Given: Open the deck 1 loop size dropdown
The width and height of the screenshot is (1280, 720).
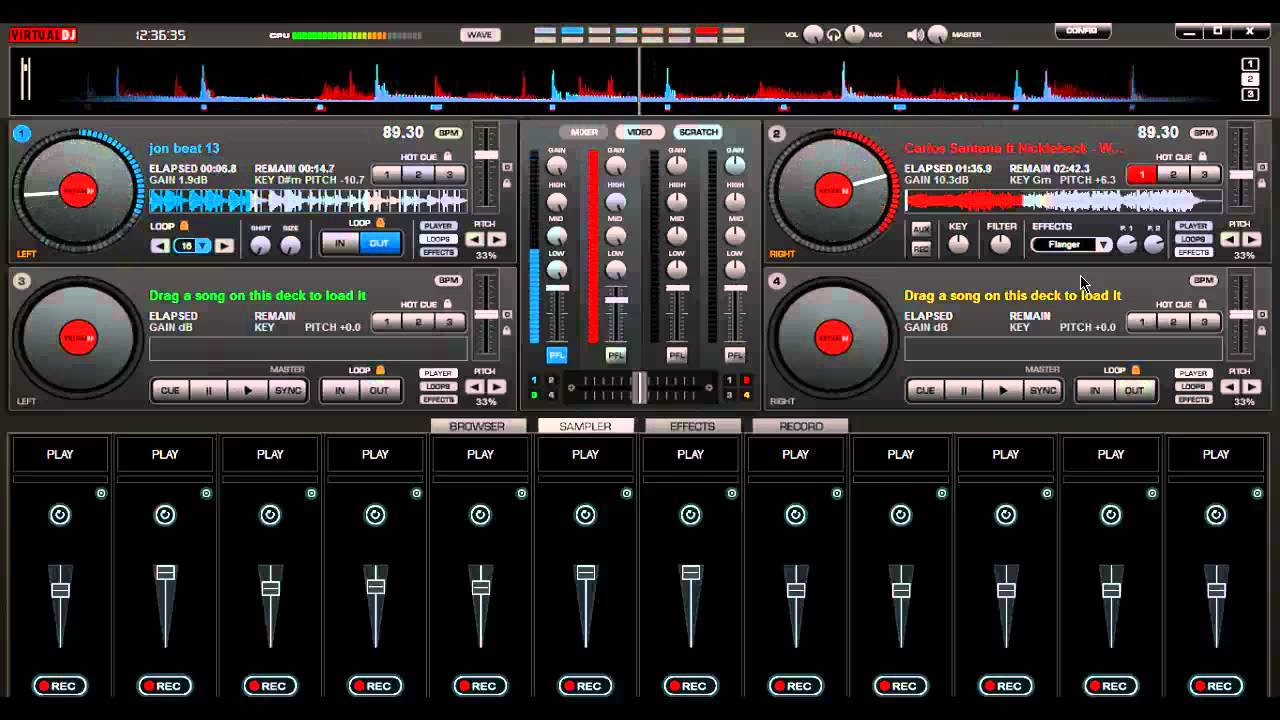Looking at the screenshot, I should point(203,246).
